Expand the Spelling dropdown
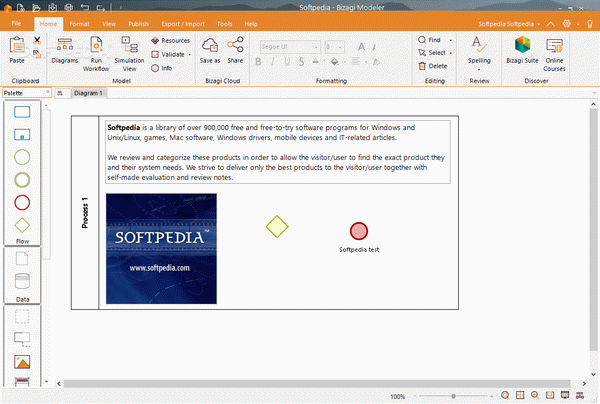Image resolution: width=600 pixels, height=404 pixels. point(479,70)
